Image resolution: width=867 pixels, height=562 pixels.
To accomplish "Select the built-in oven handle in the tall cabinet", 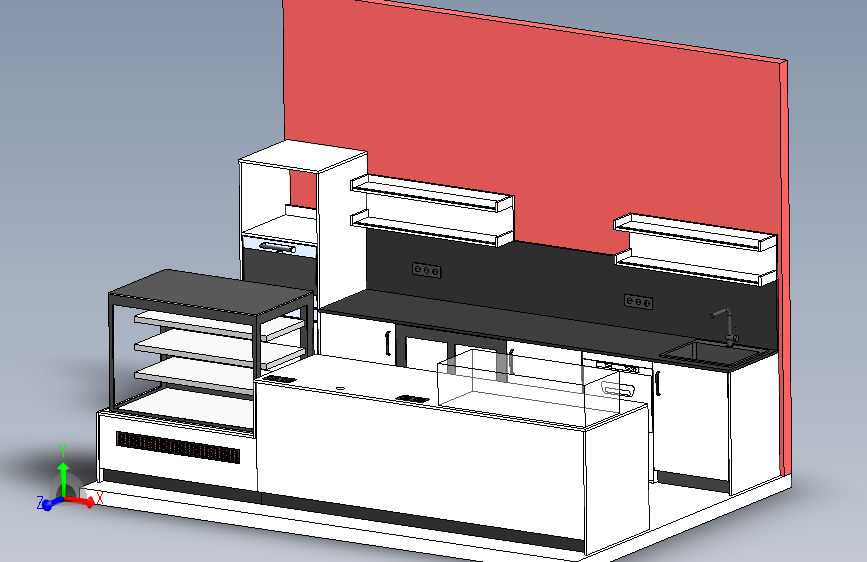I will (278, 248).
